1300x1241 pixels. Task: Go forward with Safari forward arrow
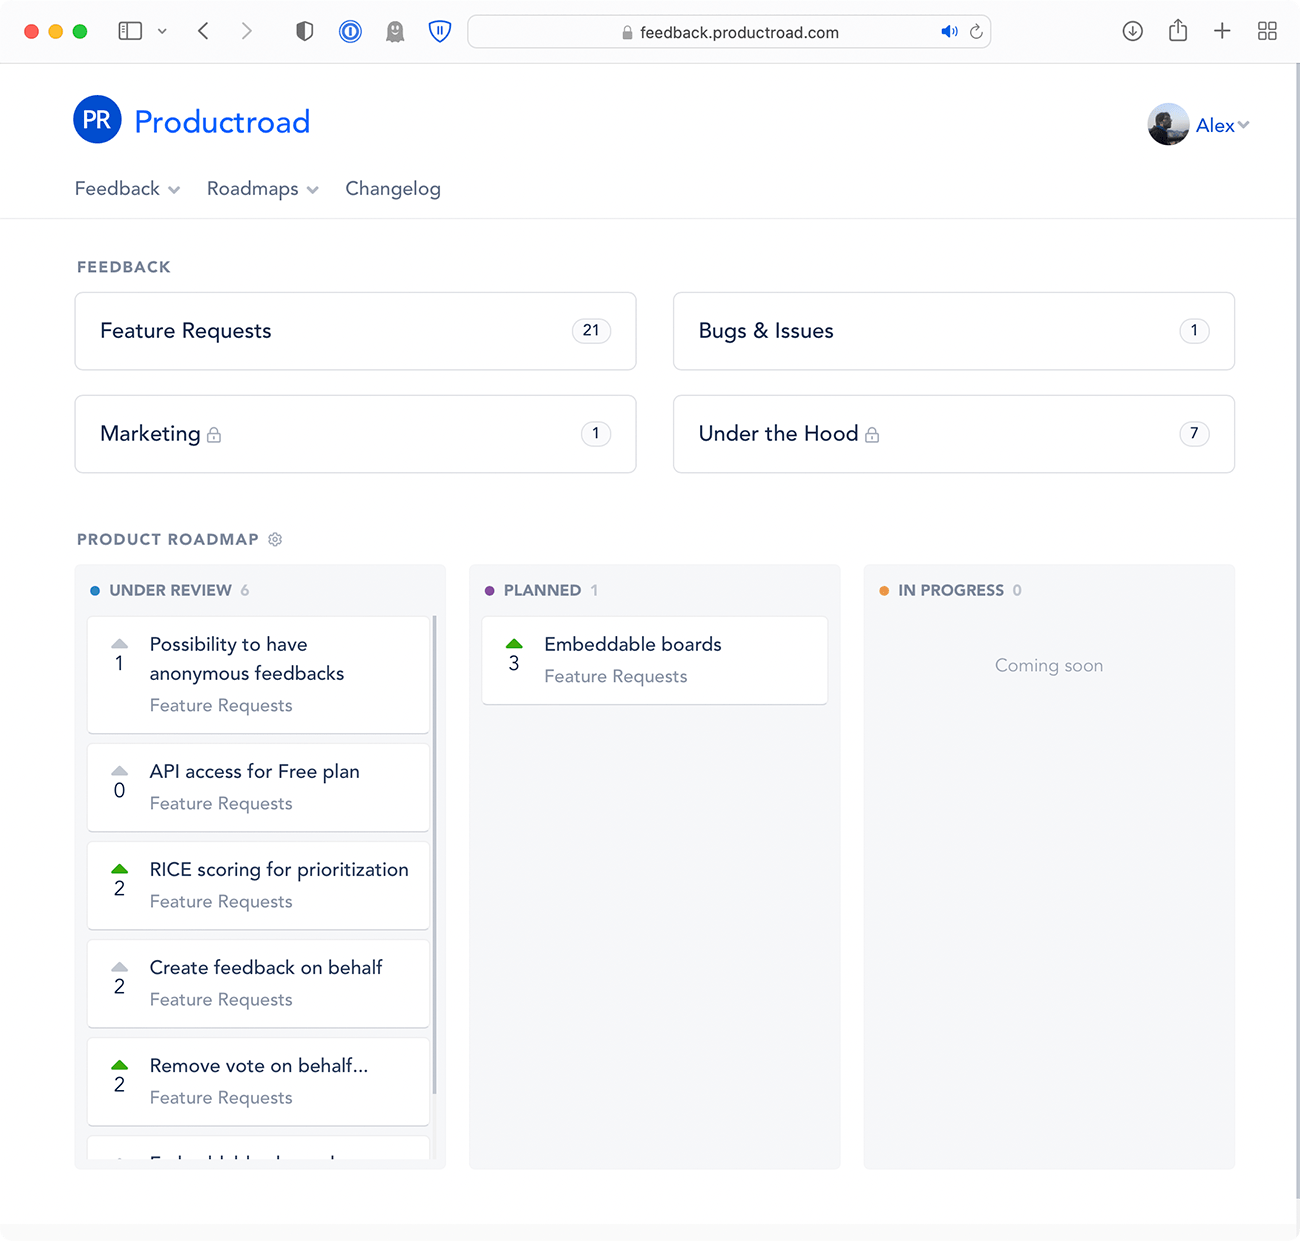point(246,31)
